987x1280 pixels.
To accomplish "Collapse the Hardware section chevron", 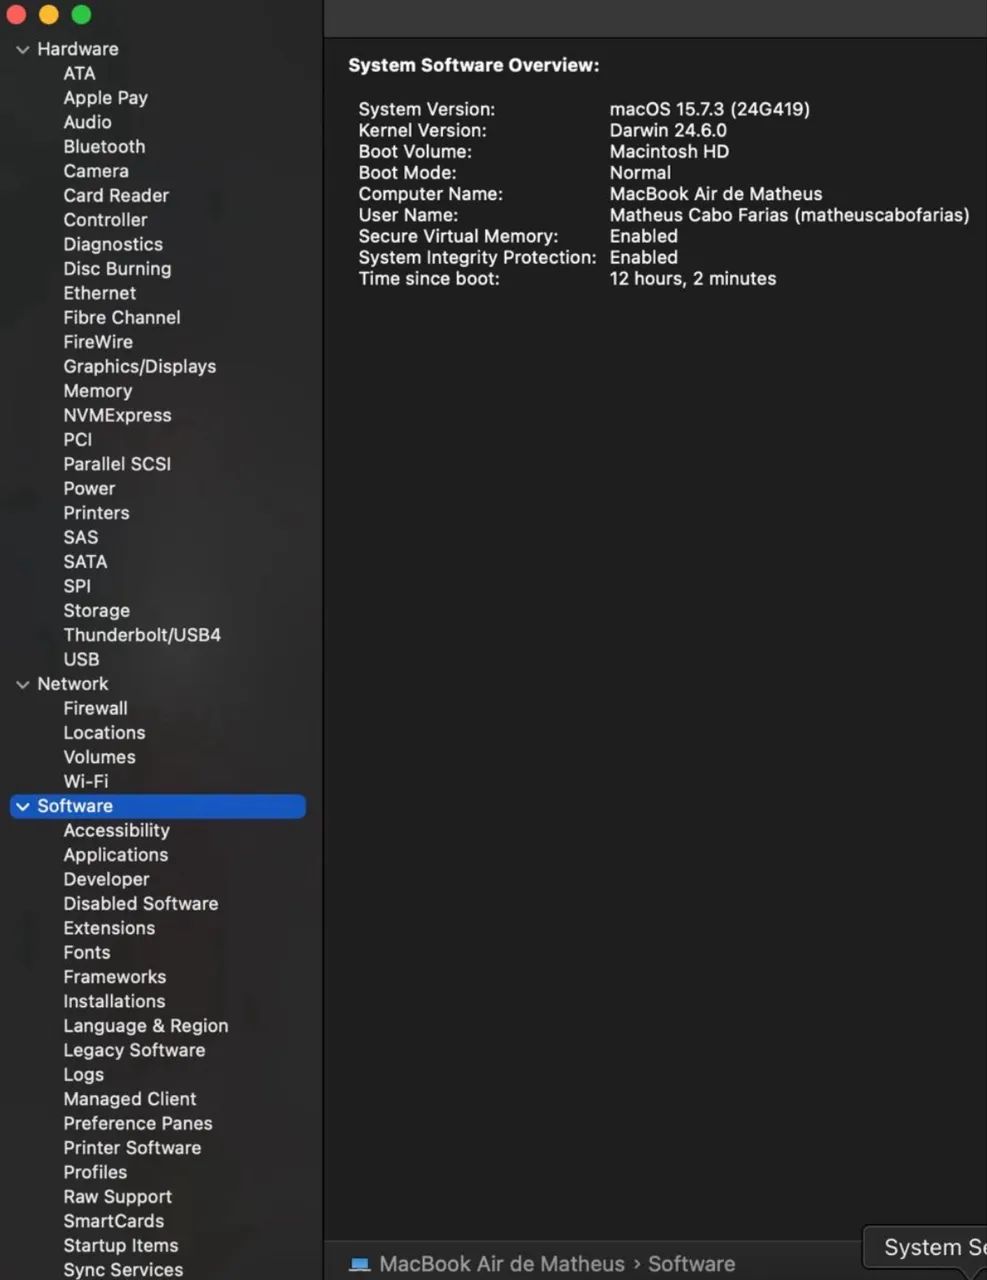I will 23,49.
